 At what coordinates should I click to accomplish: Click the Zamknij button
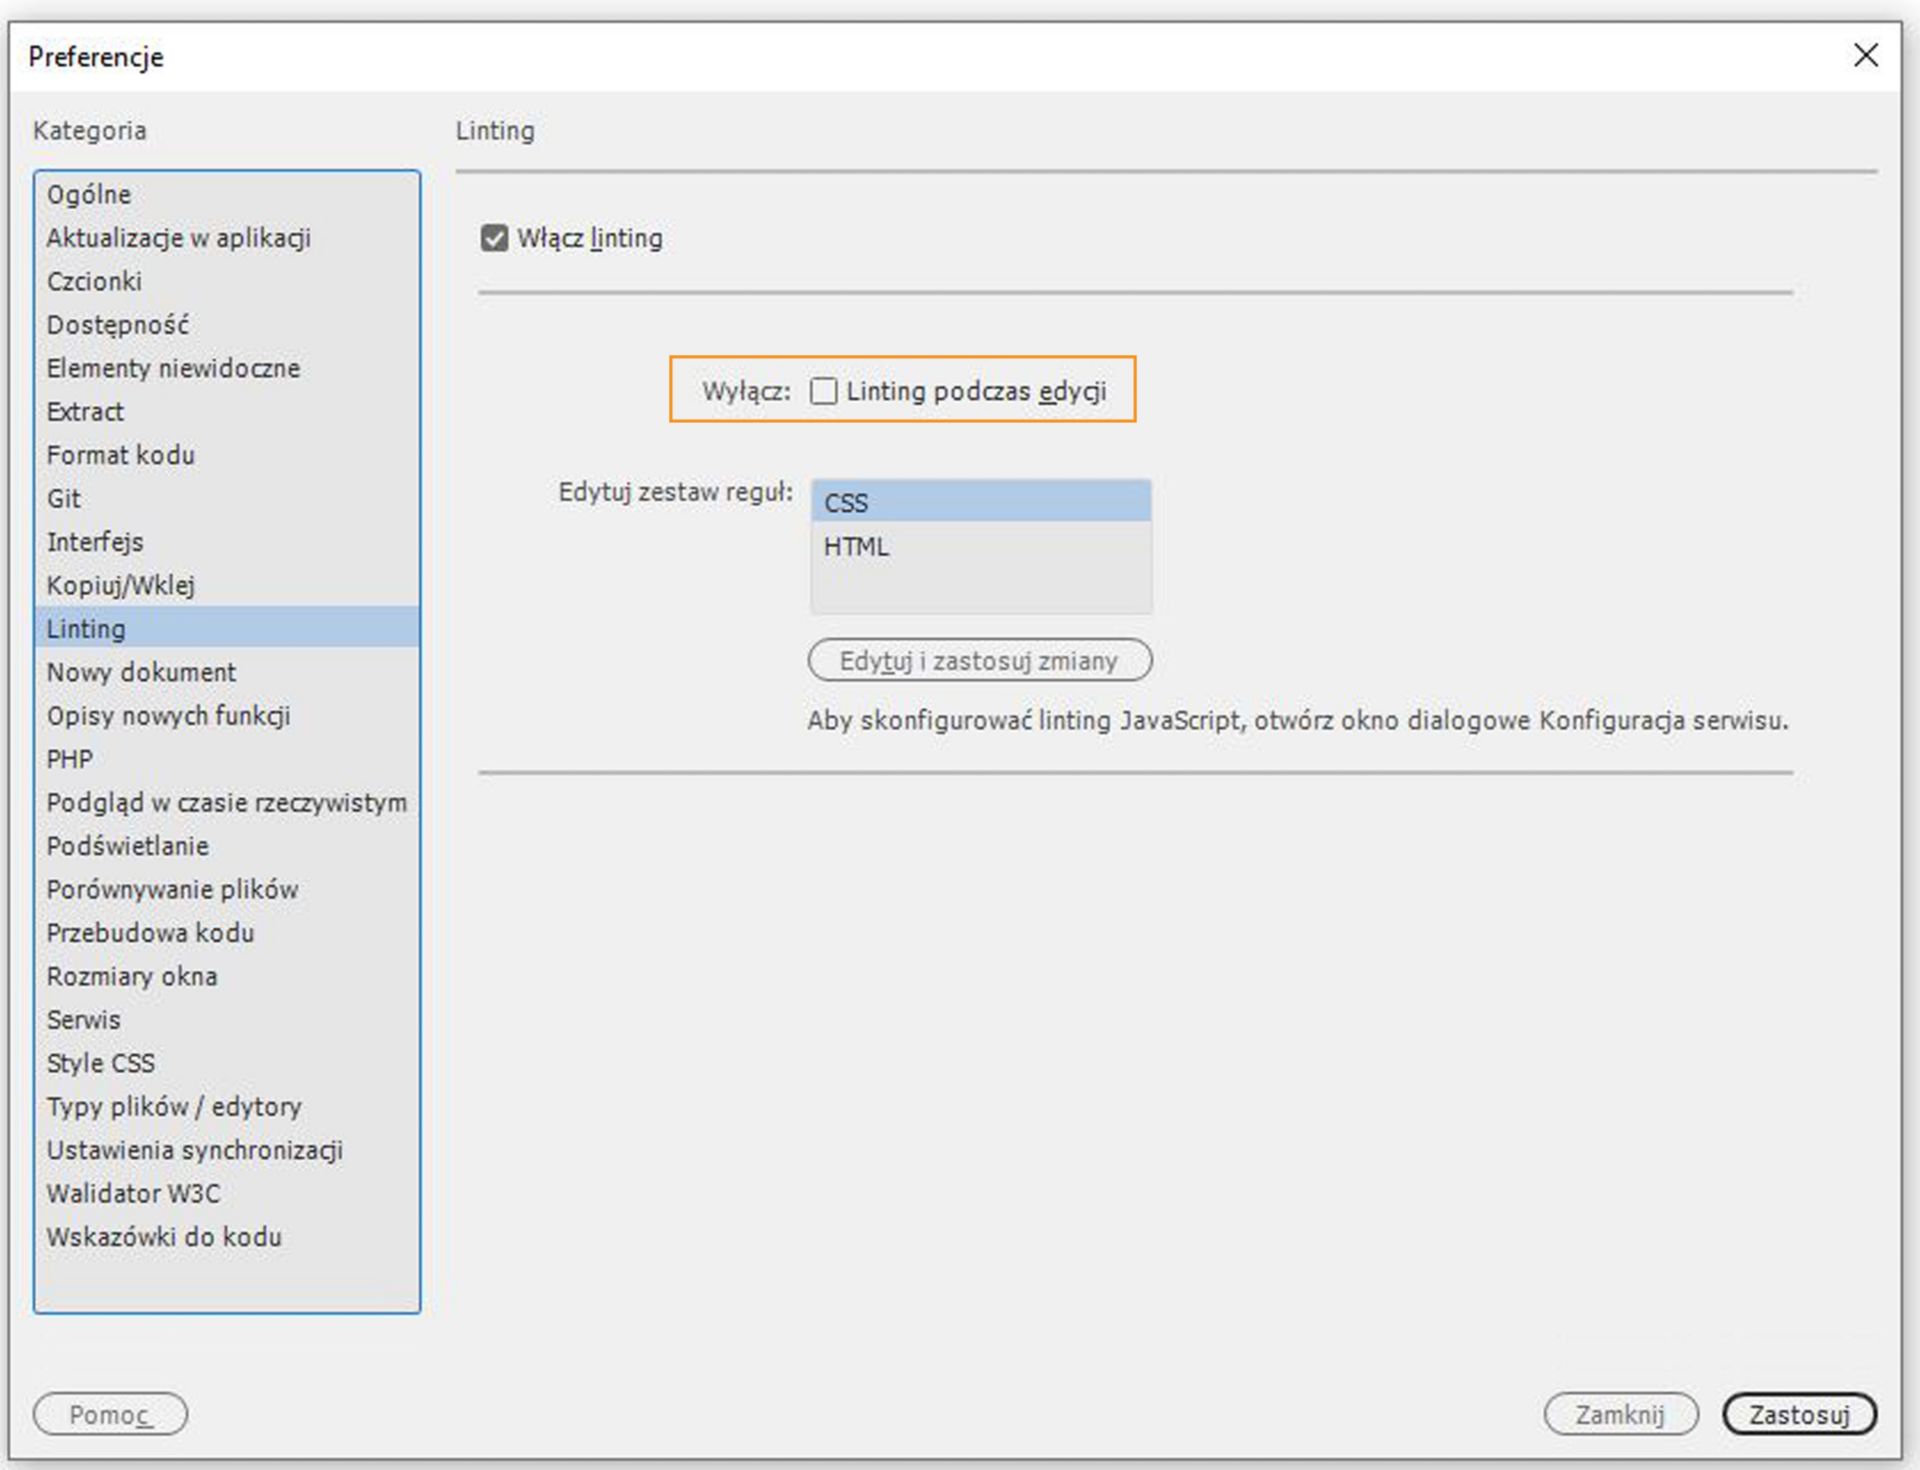coord(1619,1414)
